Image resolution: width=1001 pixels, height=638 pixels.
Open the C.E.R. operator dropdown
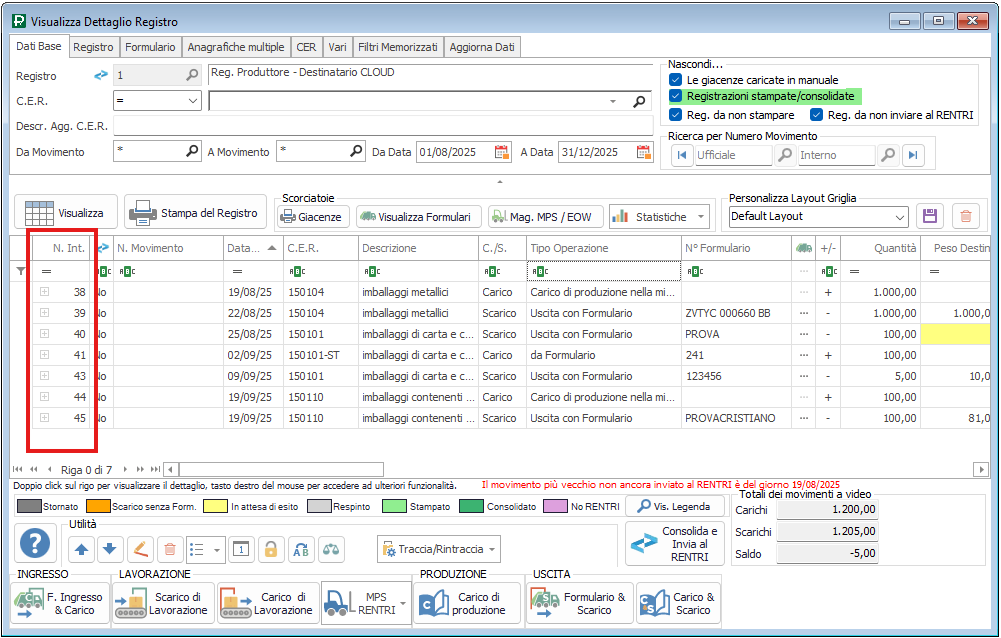(193, 101)
